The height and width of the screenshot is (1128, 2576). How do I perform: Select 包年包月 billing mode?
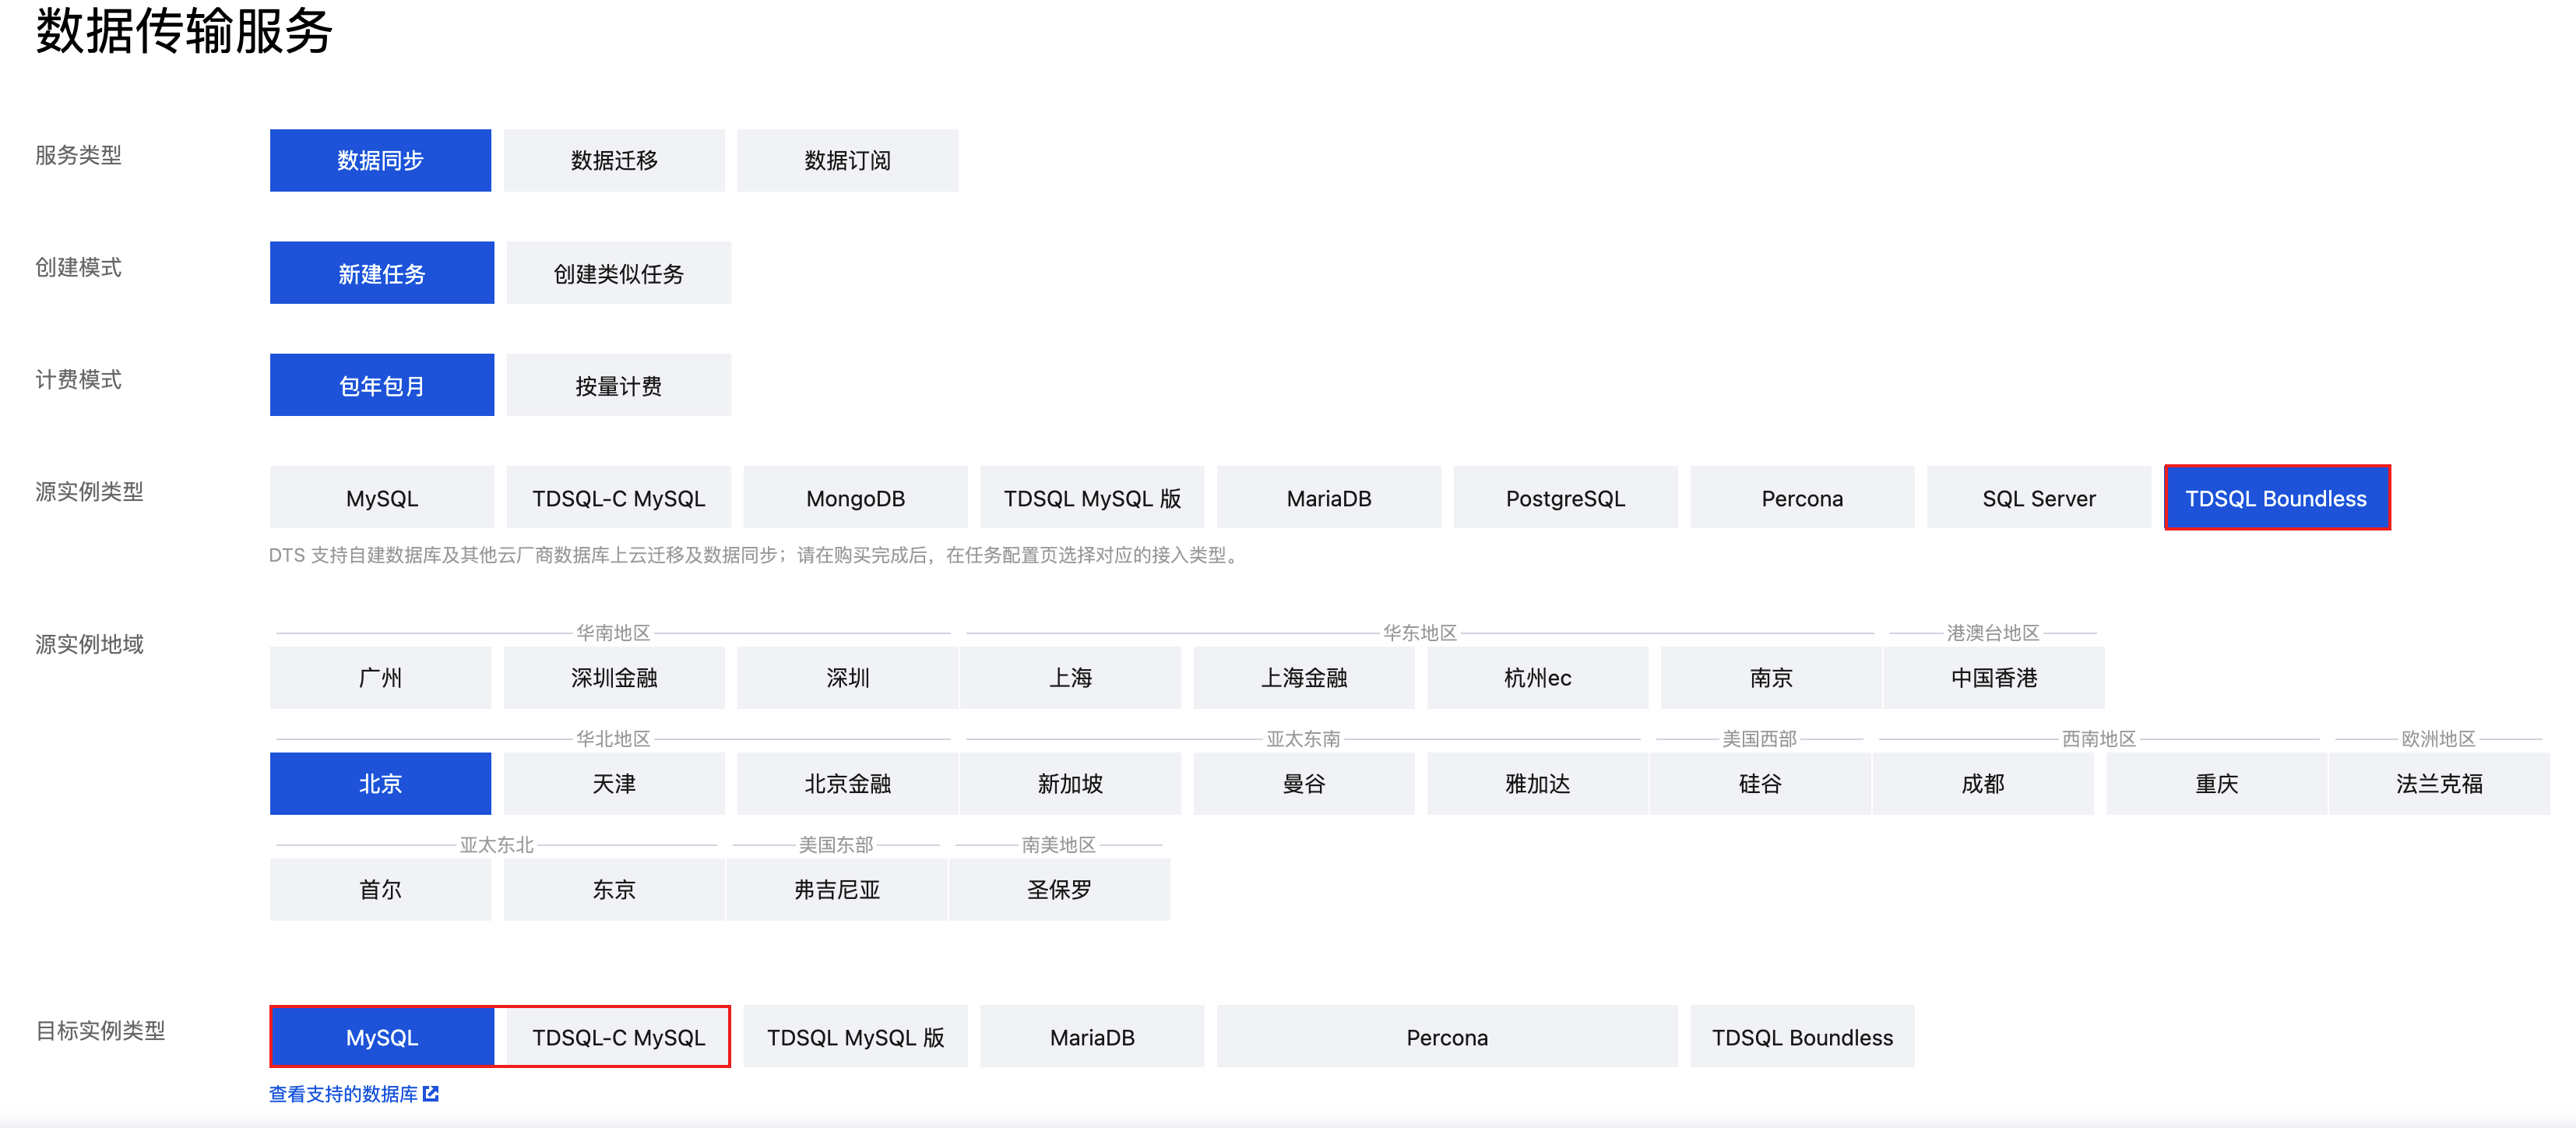click(x=381, y=385)
